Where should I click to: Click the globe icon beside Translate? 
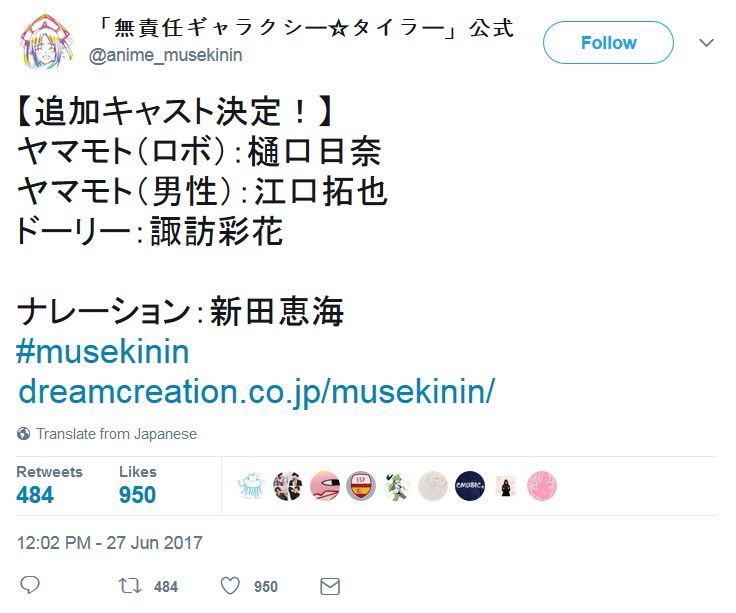(23, 434)
